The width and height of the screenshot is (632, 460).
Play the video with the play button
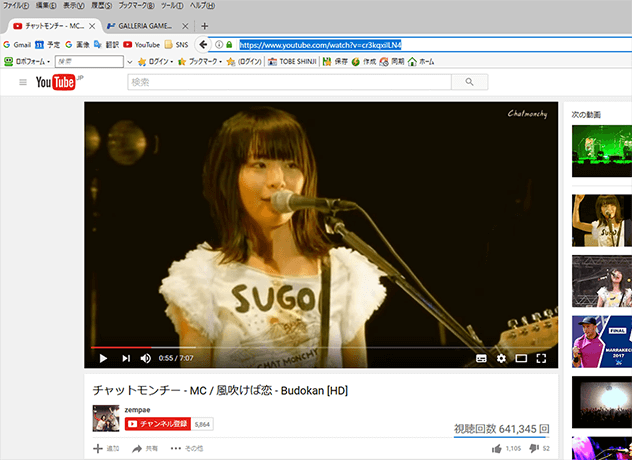[103, 358]
